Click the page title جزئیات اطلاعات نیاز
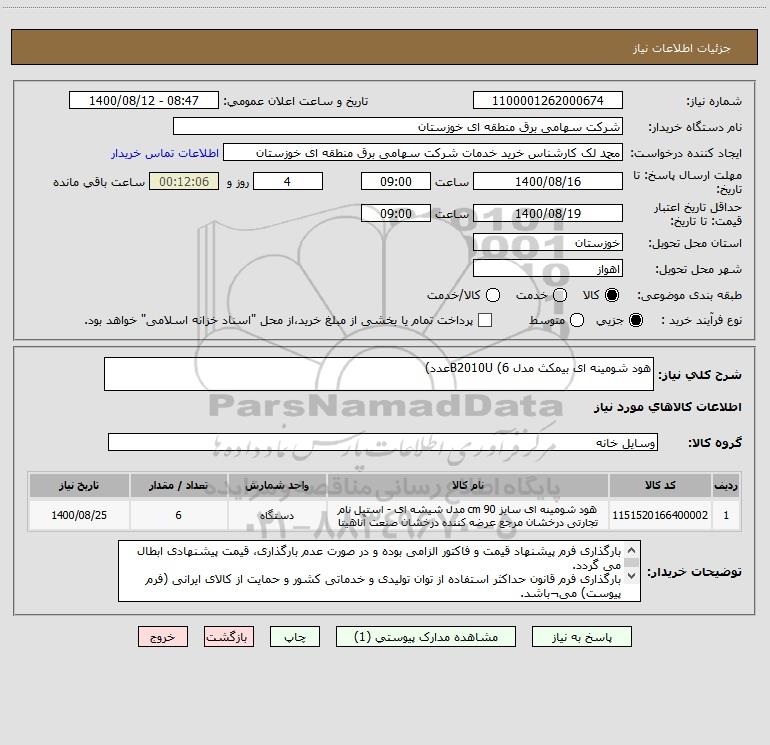The image size is (770, 745). (x=682, y=48)
